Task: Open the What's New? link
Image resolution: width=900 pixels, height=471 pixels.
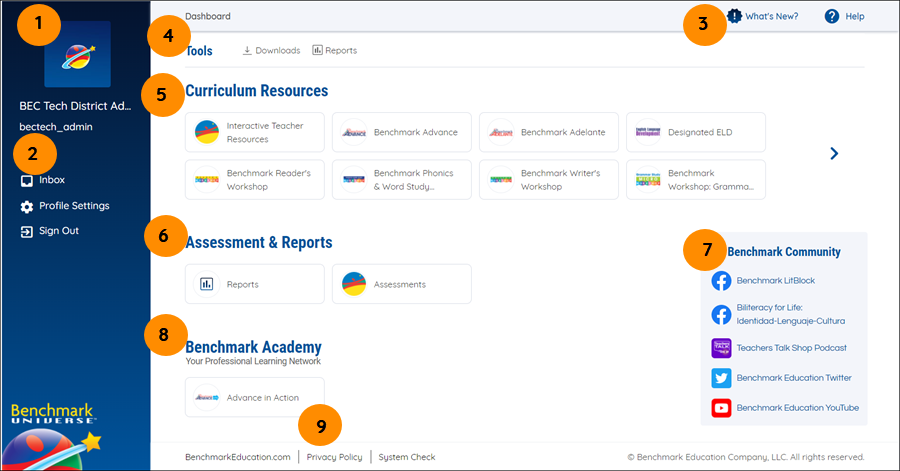Action: 763,16
